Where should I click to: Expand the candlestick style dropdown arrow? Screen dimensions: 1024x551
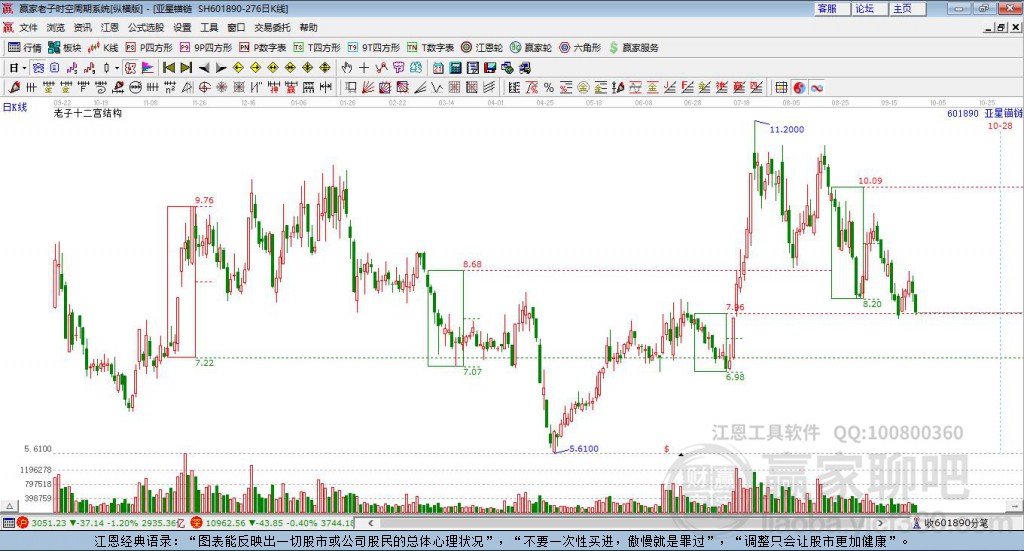point(117,68)
